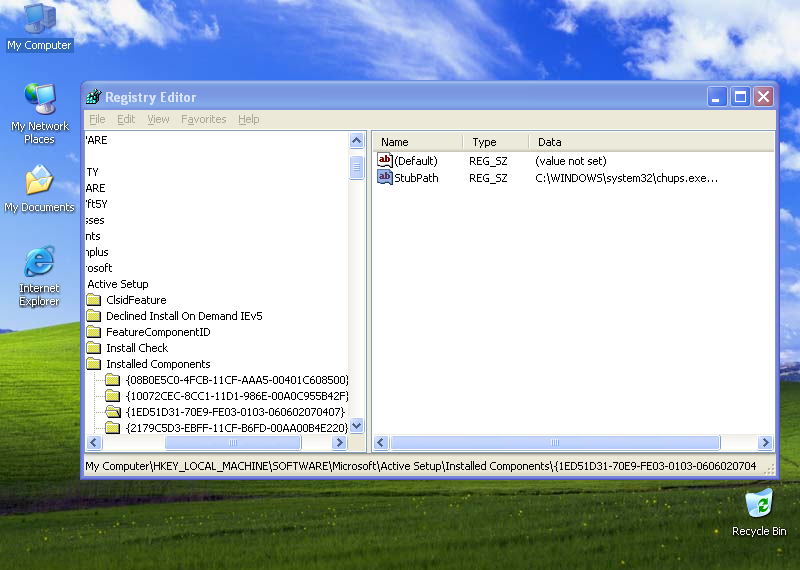Click the tree pane scroll right arrow
Viewport: 800px width, 570px height.
339,442
